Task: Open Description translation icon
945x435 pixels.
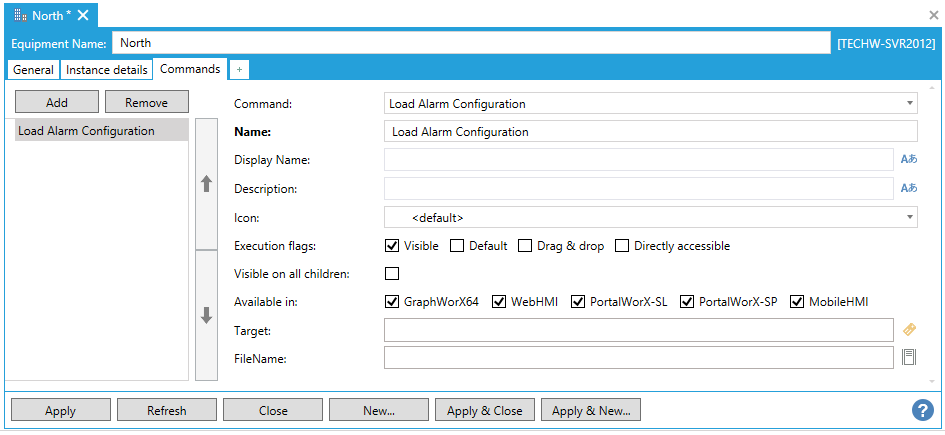Action: [908, 188]
